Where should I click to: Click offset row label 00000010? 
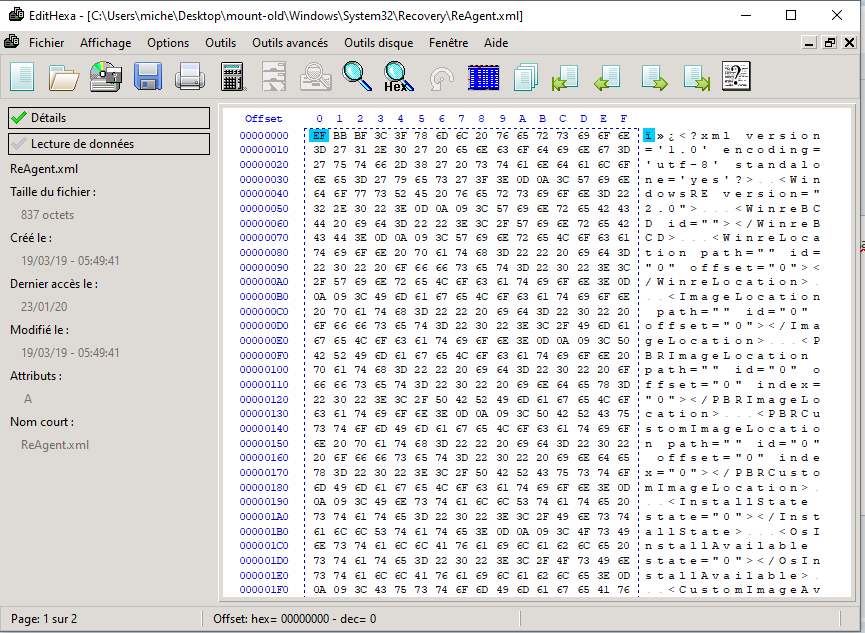(264, 150)
